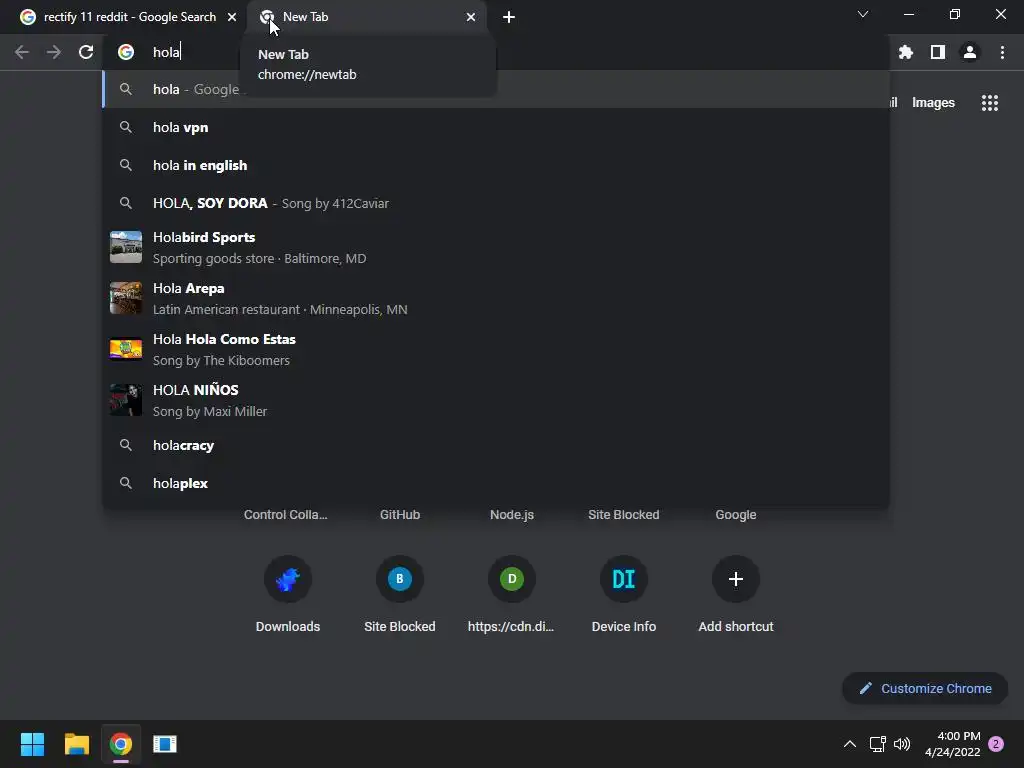Pick the hola in english suggestion

tap(496, 165)
